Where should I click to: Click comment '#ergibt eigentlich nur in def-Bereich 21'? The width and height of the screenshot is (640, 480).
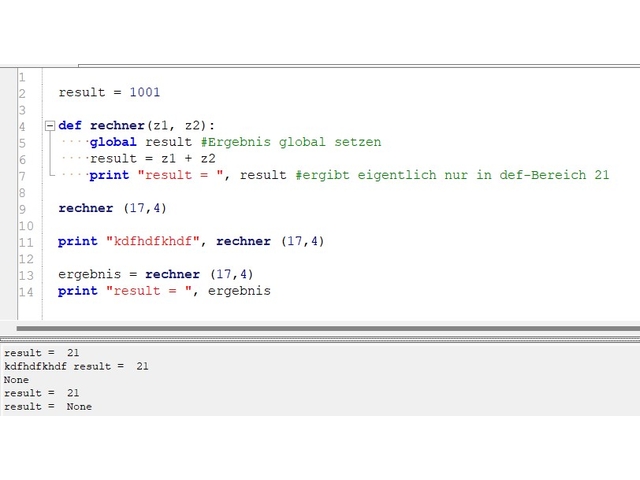452,175
